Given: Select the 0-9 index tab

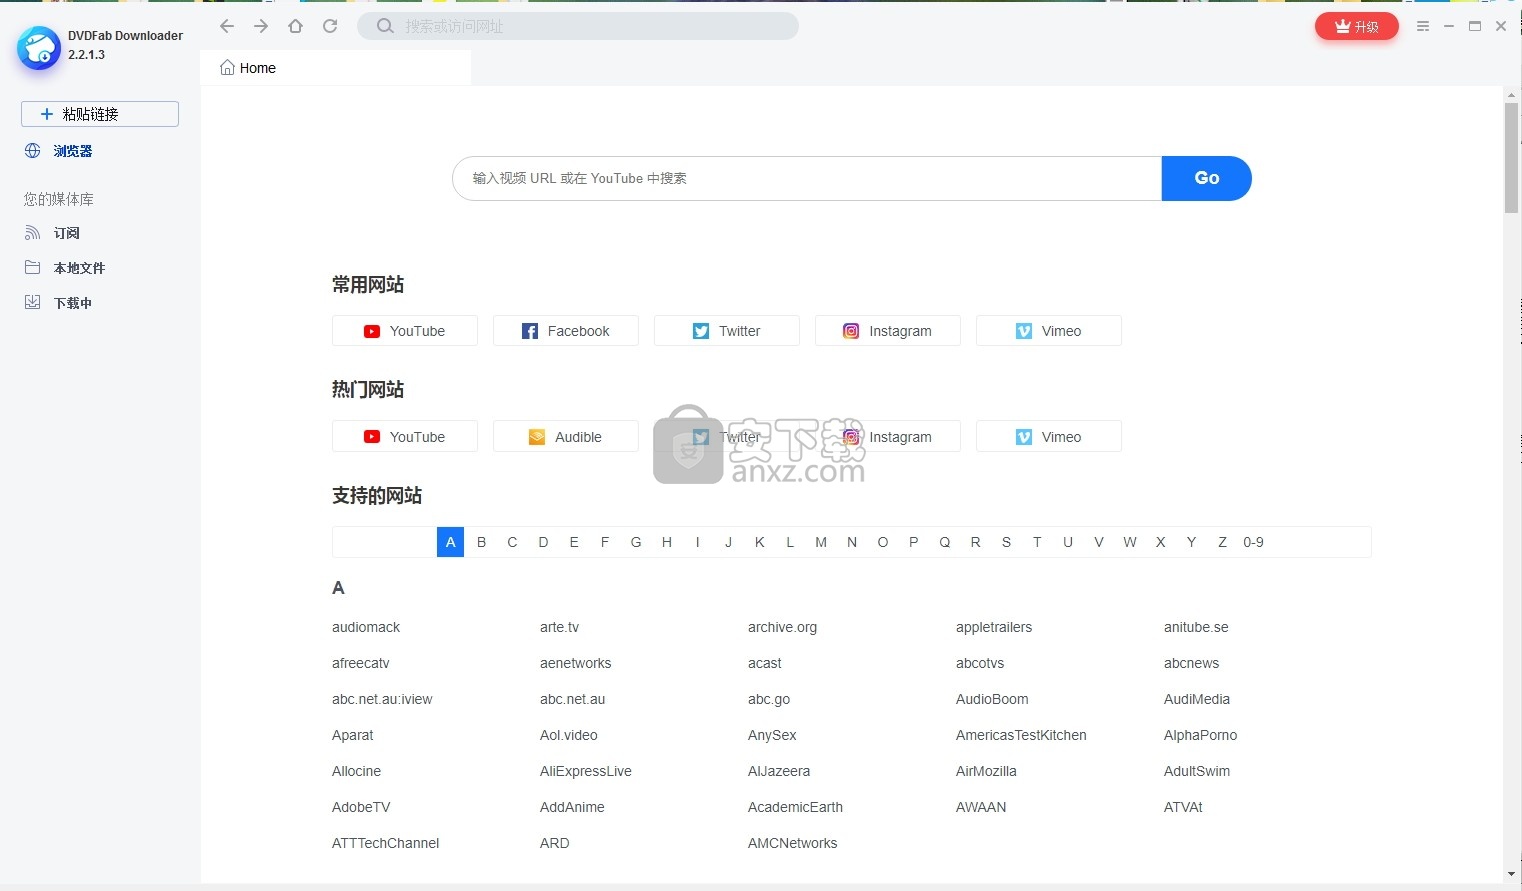Looking at the screenshot, I should click(x=1253, y=542).
